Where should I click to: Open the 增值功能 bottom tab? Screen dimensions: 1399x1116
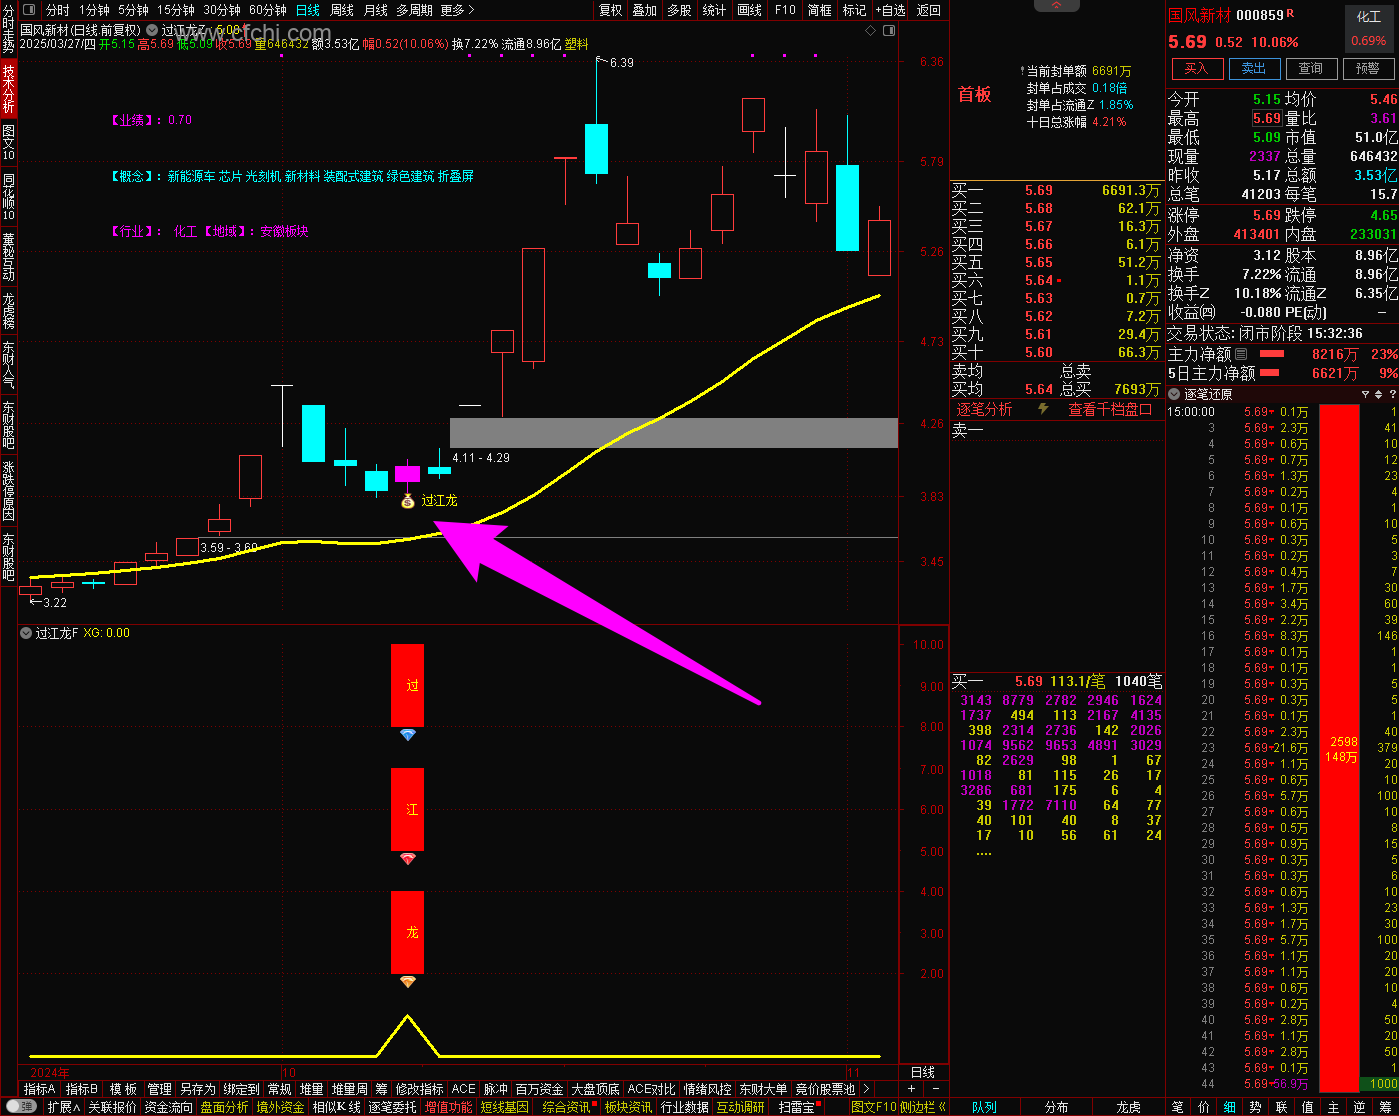pyautogui.click(x=449, y=1107)
